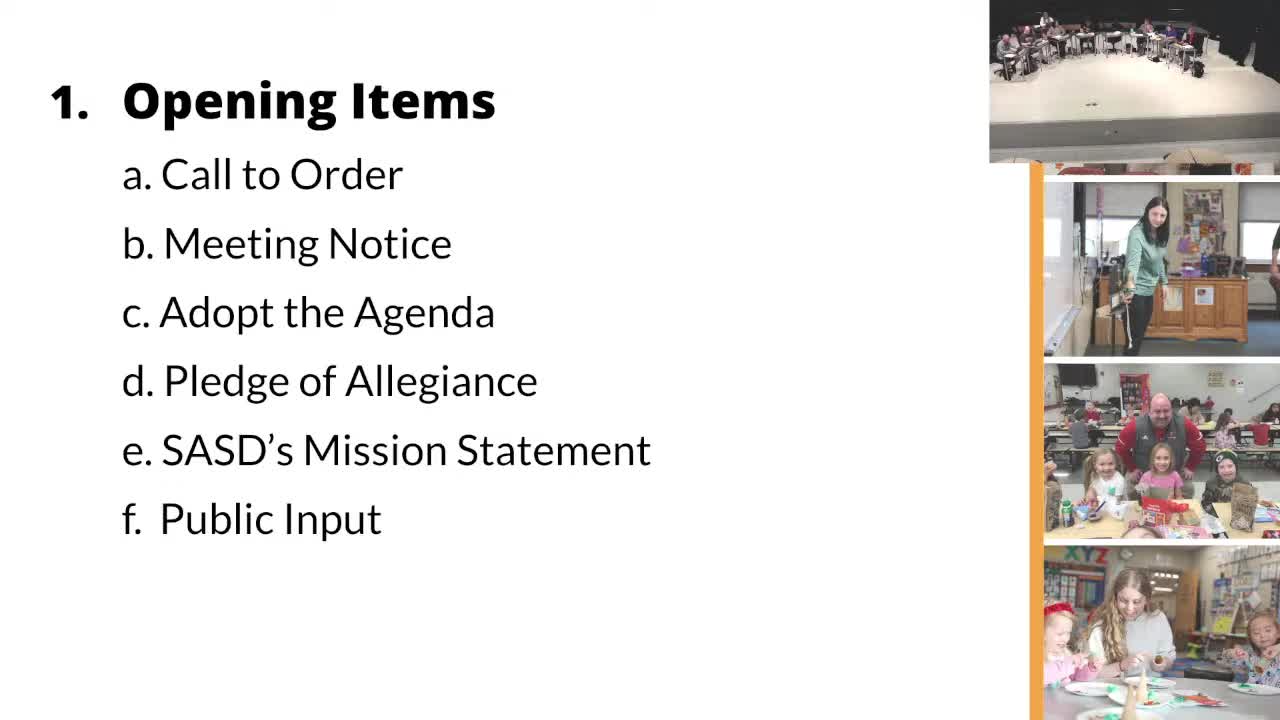
Task: Click the "Opening Items" slide heading
Action: coord(308,101)
